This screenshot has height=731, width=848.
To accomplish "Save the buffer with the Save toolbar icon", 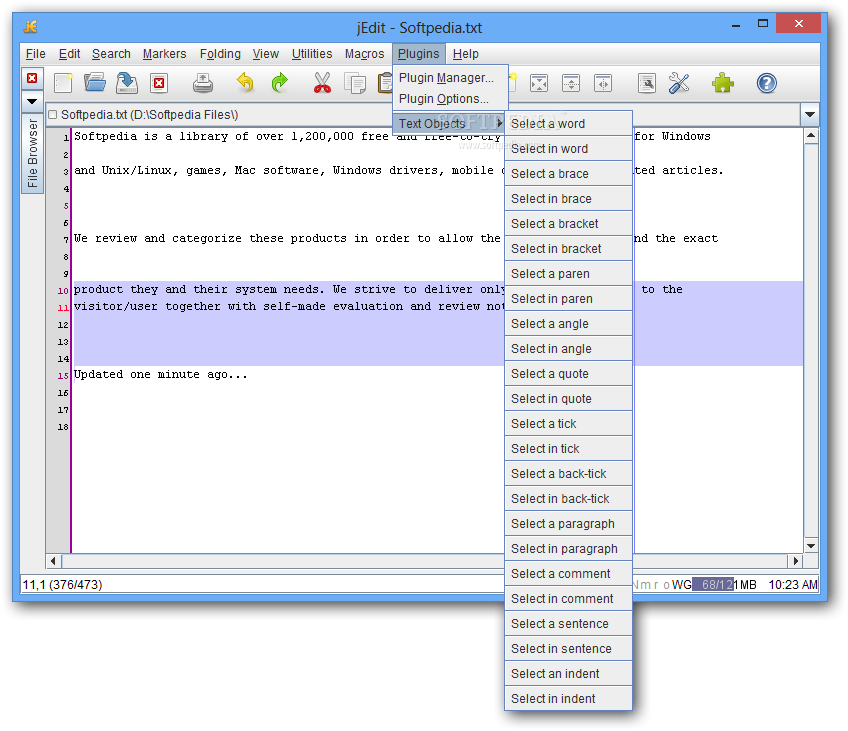I will point(127,83).
